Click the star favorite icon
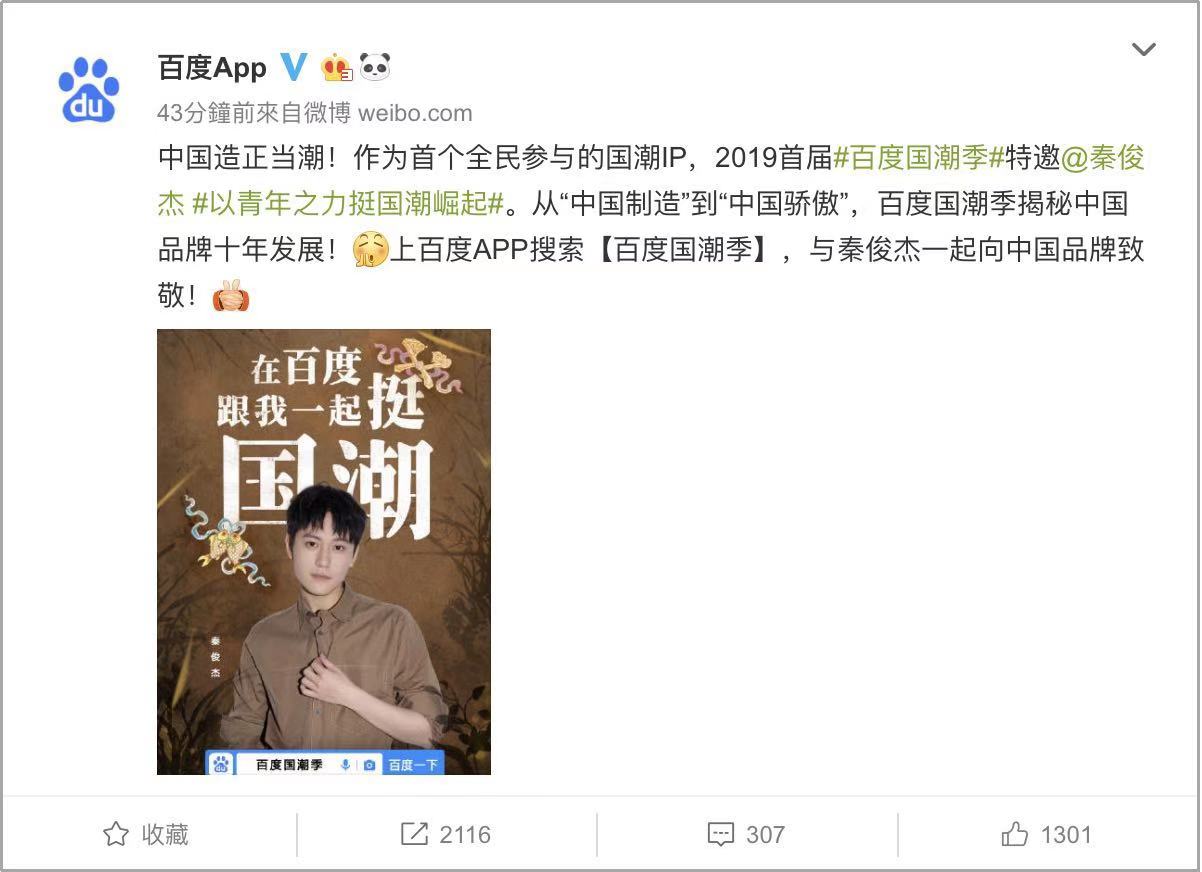Viewport: 1202px width, 872px height. pyautogui.click(x=116, y=834)
